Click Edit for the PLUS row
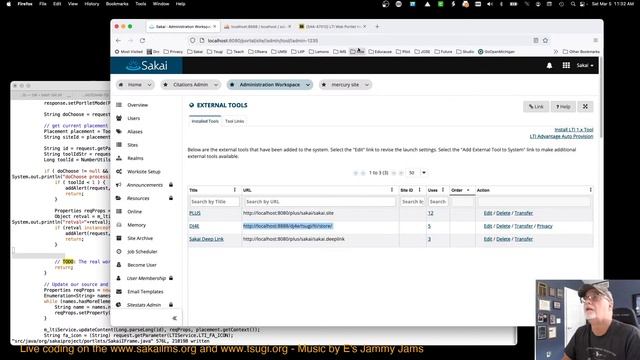This screenshot has width=640, height=360. (x=488, y=213)
